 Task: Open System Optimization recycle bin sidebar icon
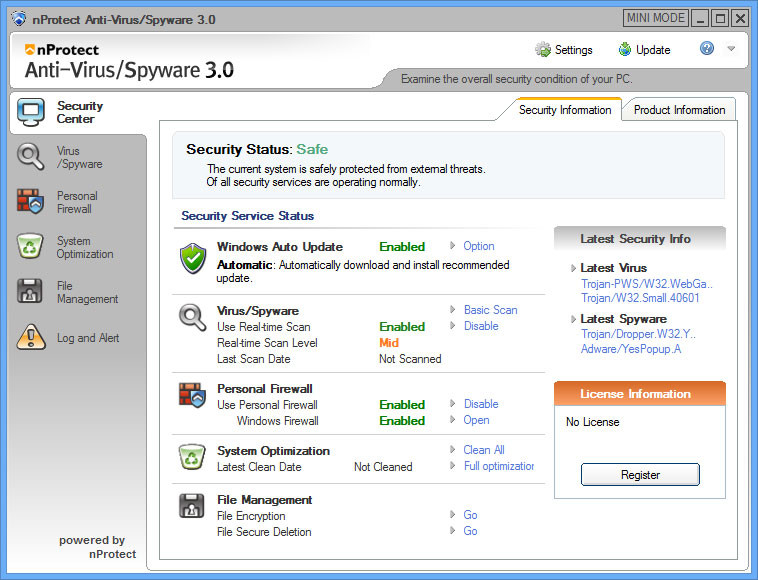30,246
